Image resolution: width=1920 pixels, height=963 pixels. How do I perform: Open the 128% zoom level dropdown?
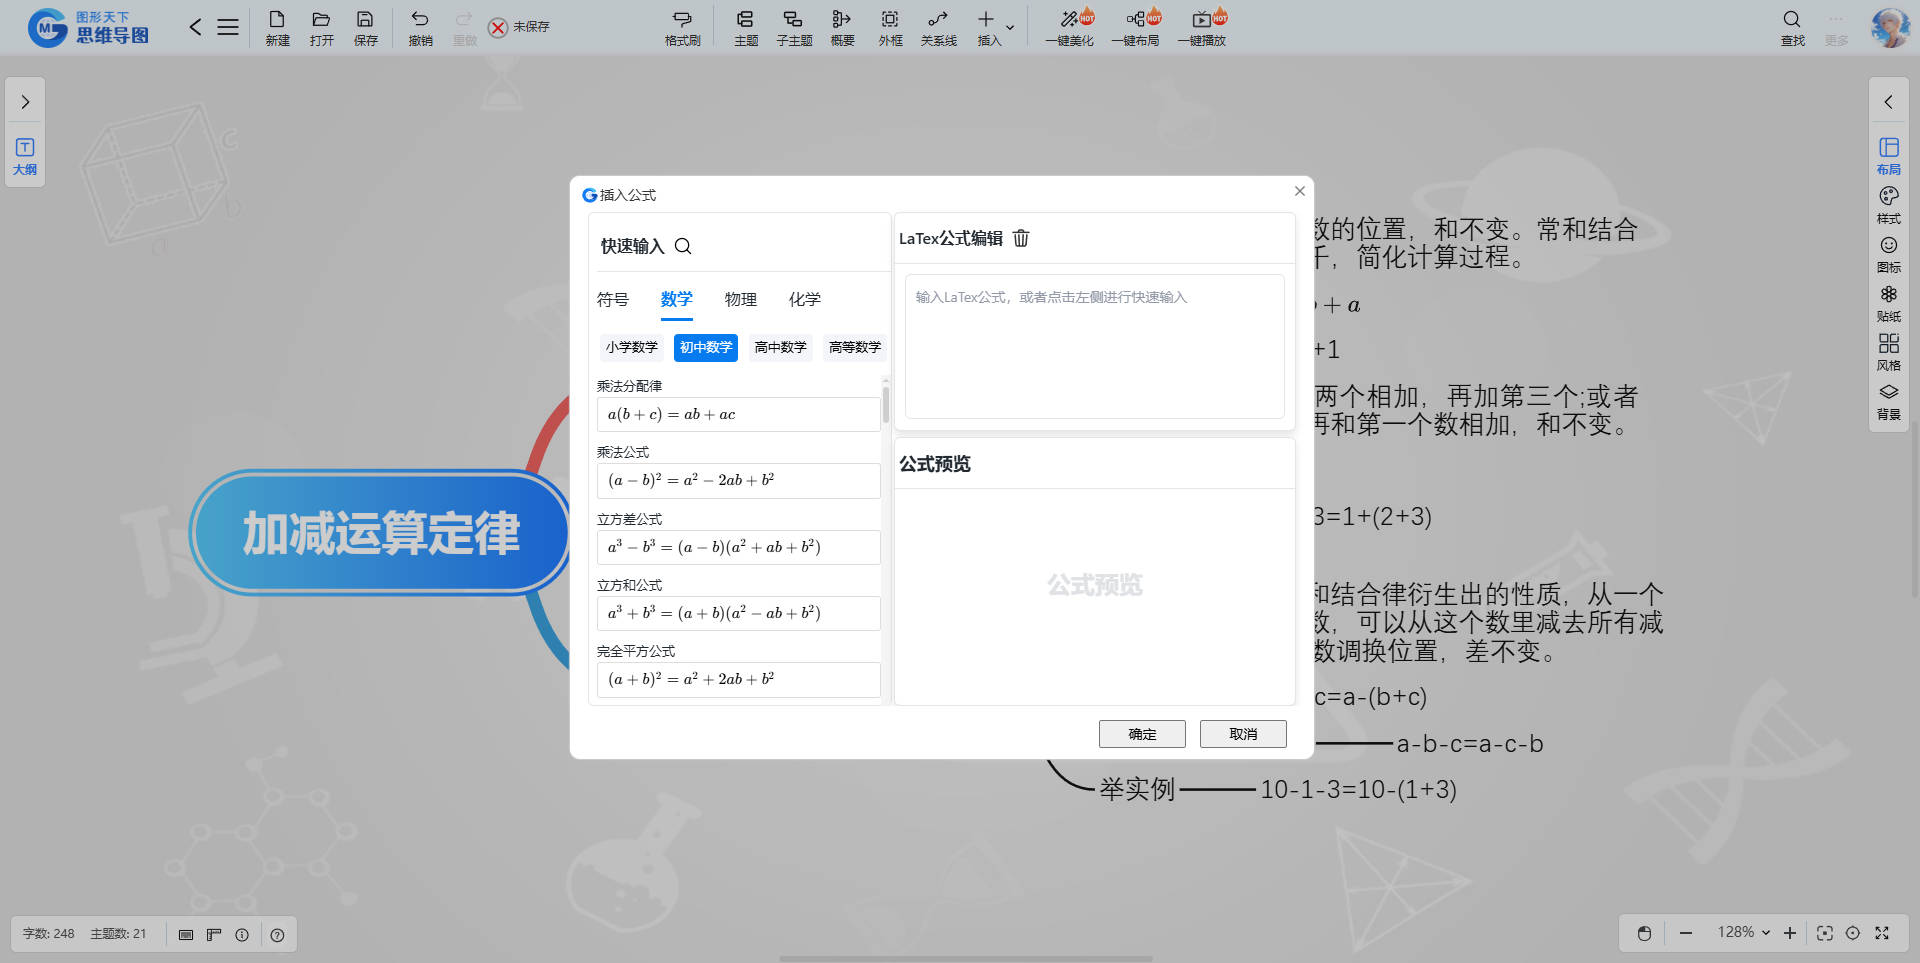1743,932
